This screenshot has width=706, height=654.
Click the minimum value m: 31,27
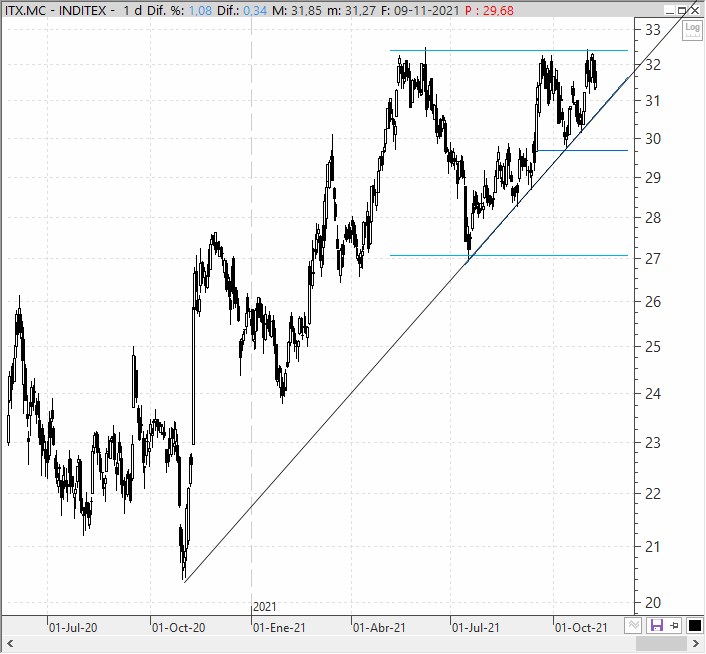point(351,10)
